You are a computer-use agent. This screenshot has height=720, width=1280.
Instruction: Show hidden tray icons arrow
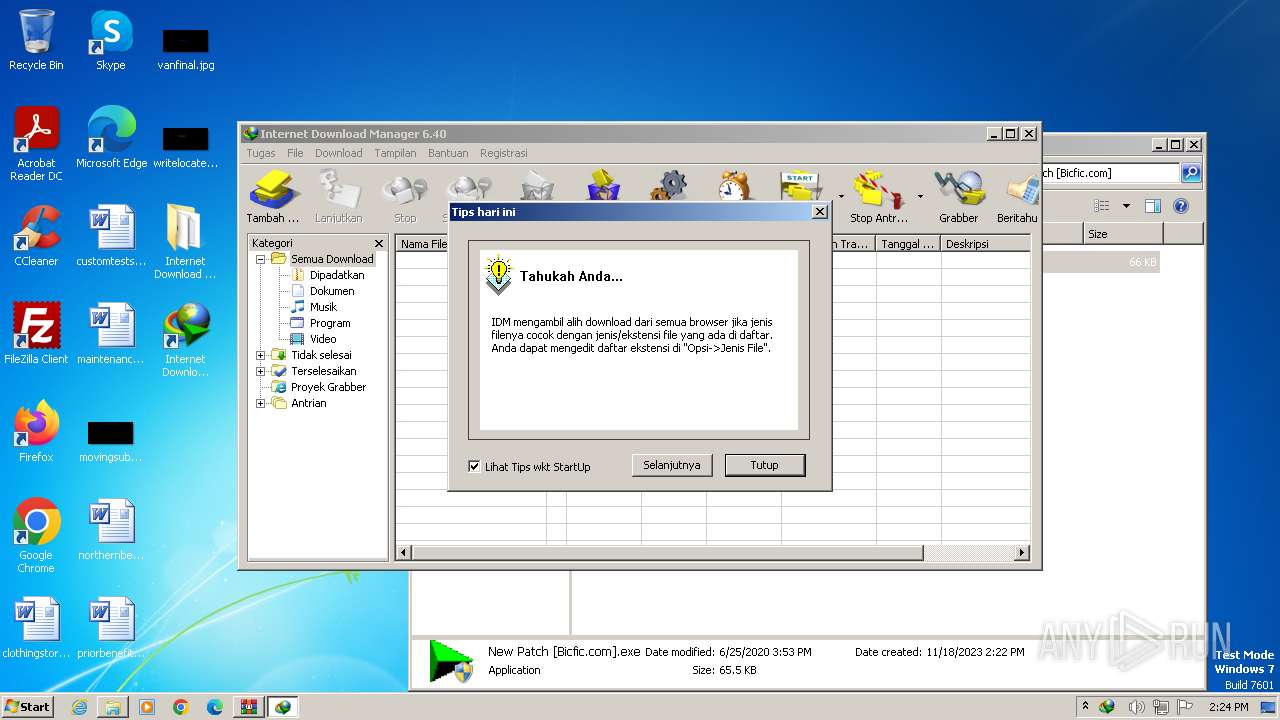click(1085, 707)
